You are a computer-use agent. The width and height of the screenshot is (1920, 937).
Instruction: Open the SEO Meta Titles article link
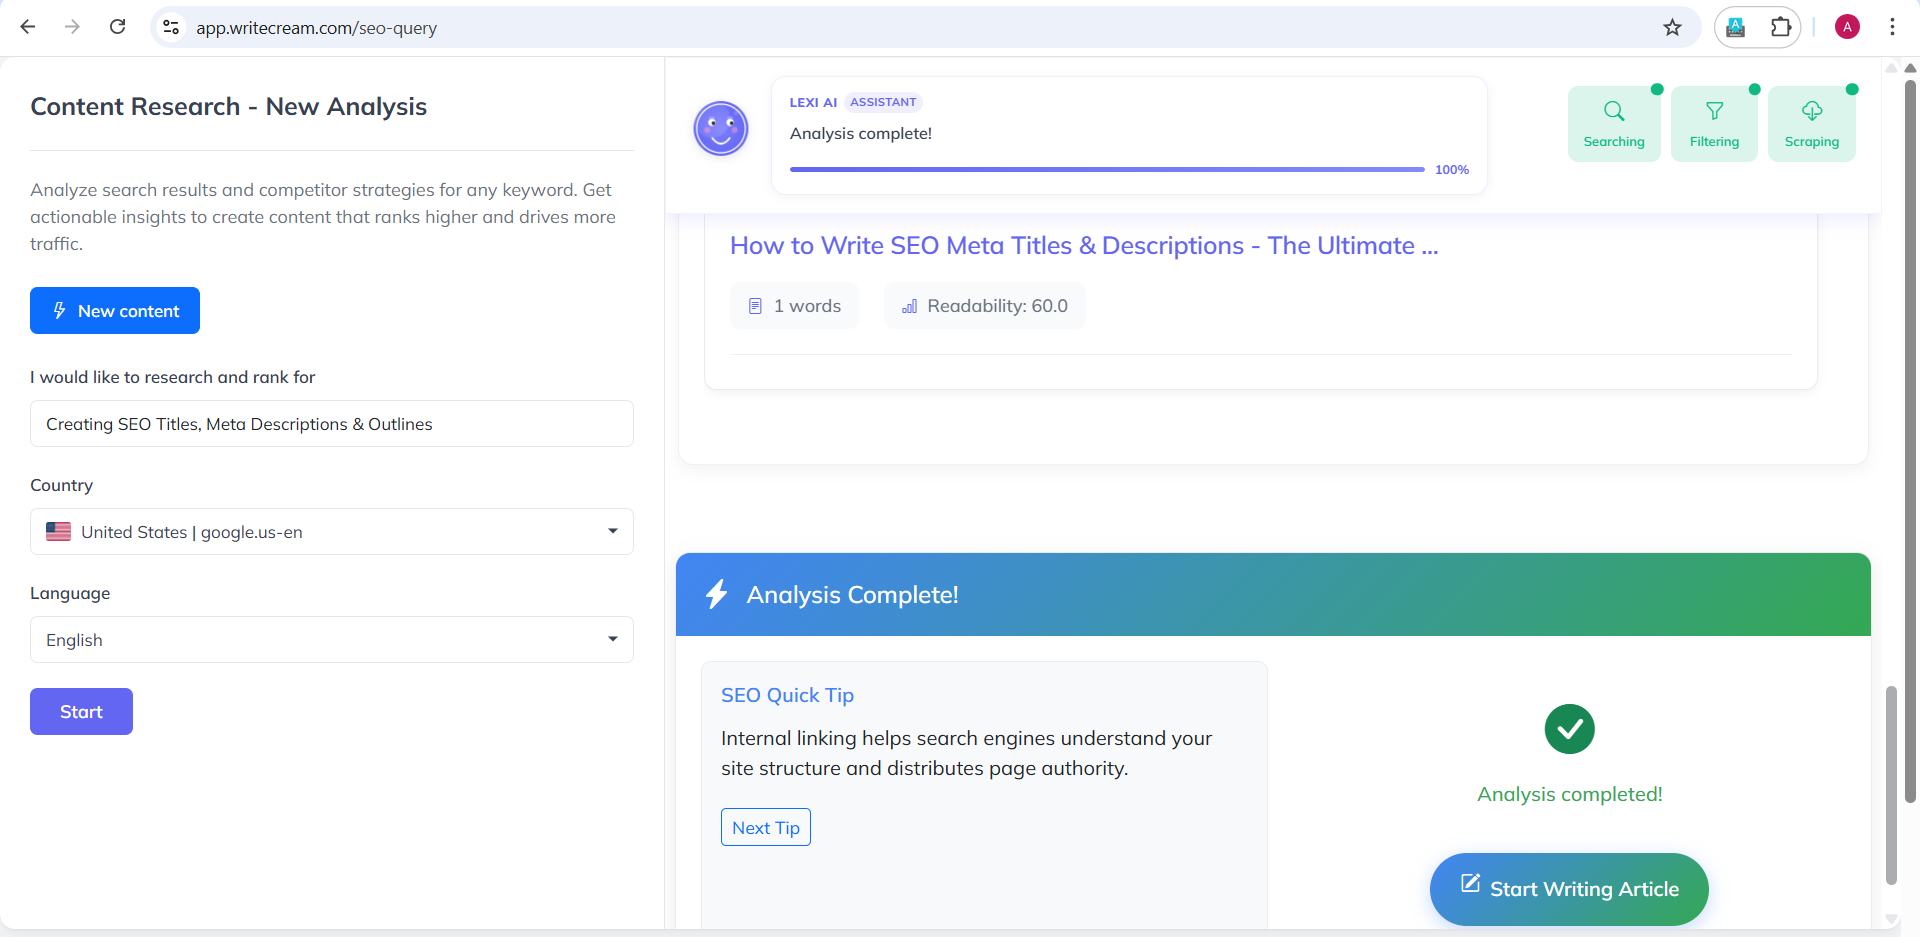(1083, 246)
